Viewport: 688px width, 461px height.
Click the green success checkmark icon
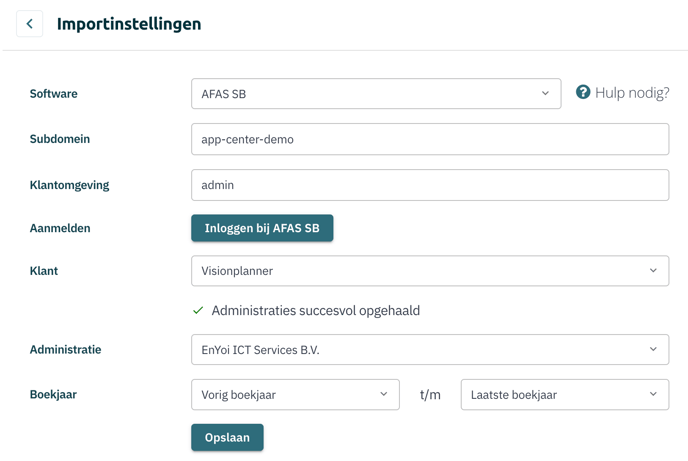(198, 311)
